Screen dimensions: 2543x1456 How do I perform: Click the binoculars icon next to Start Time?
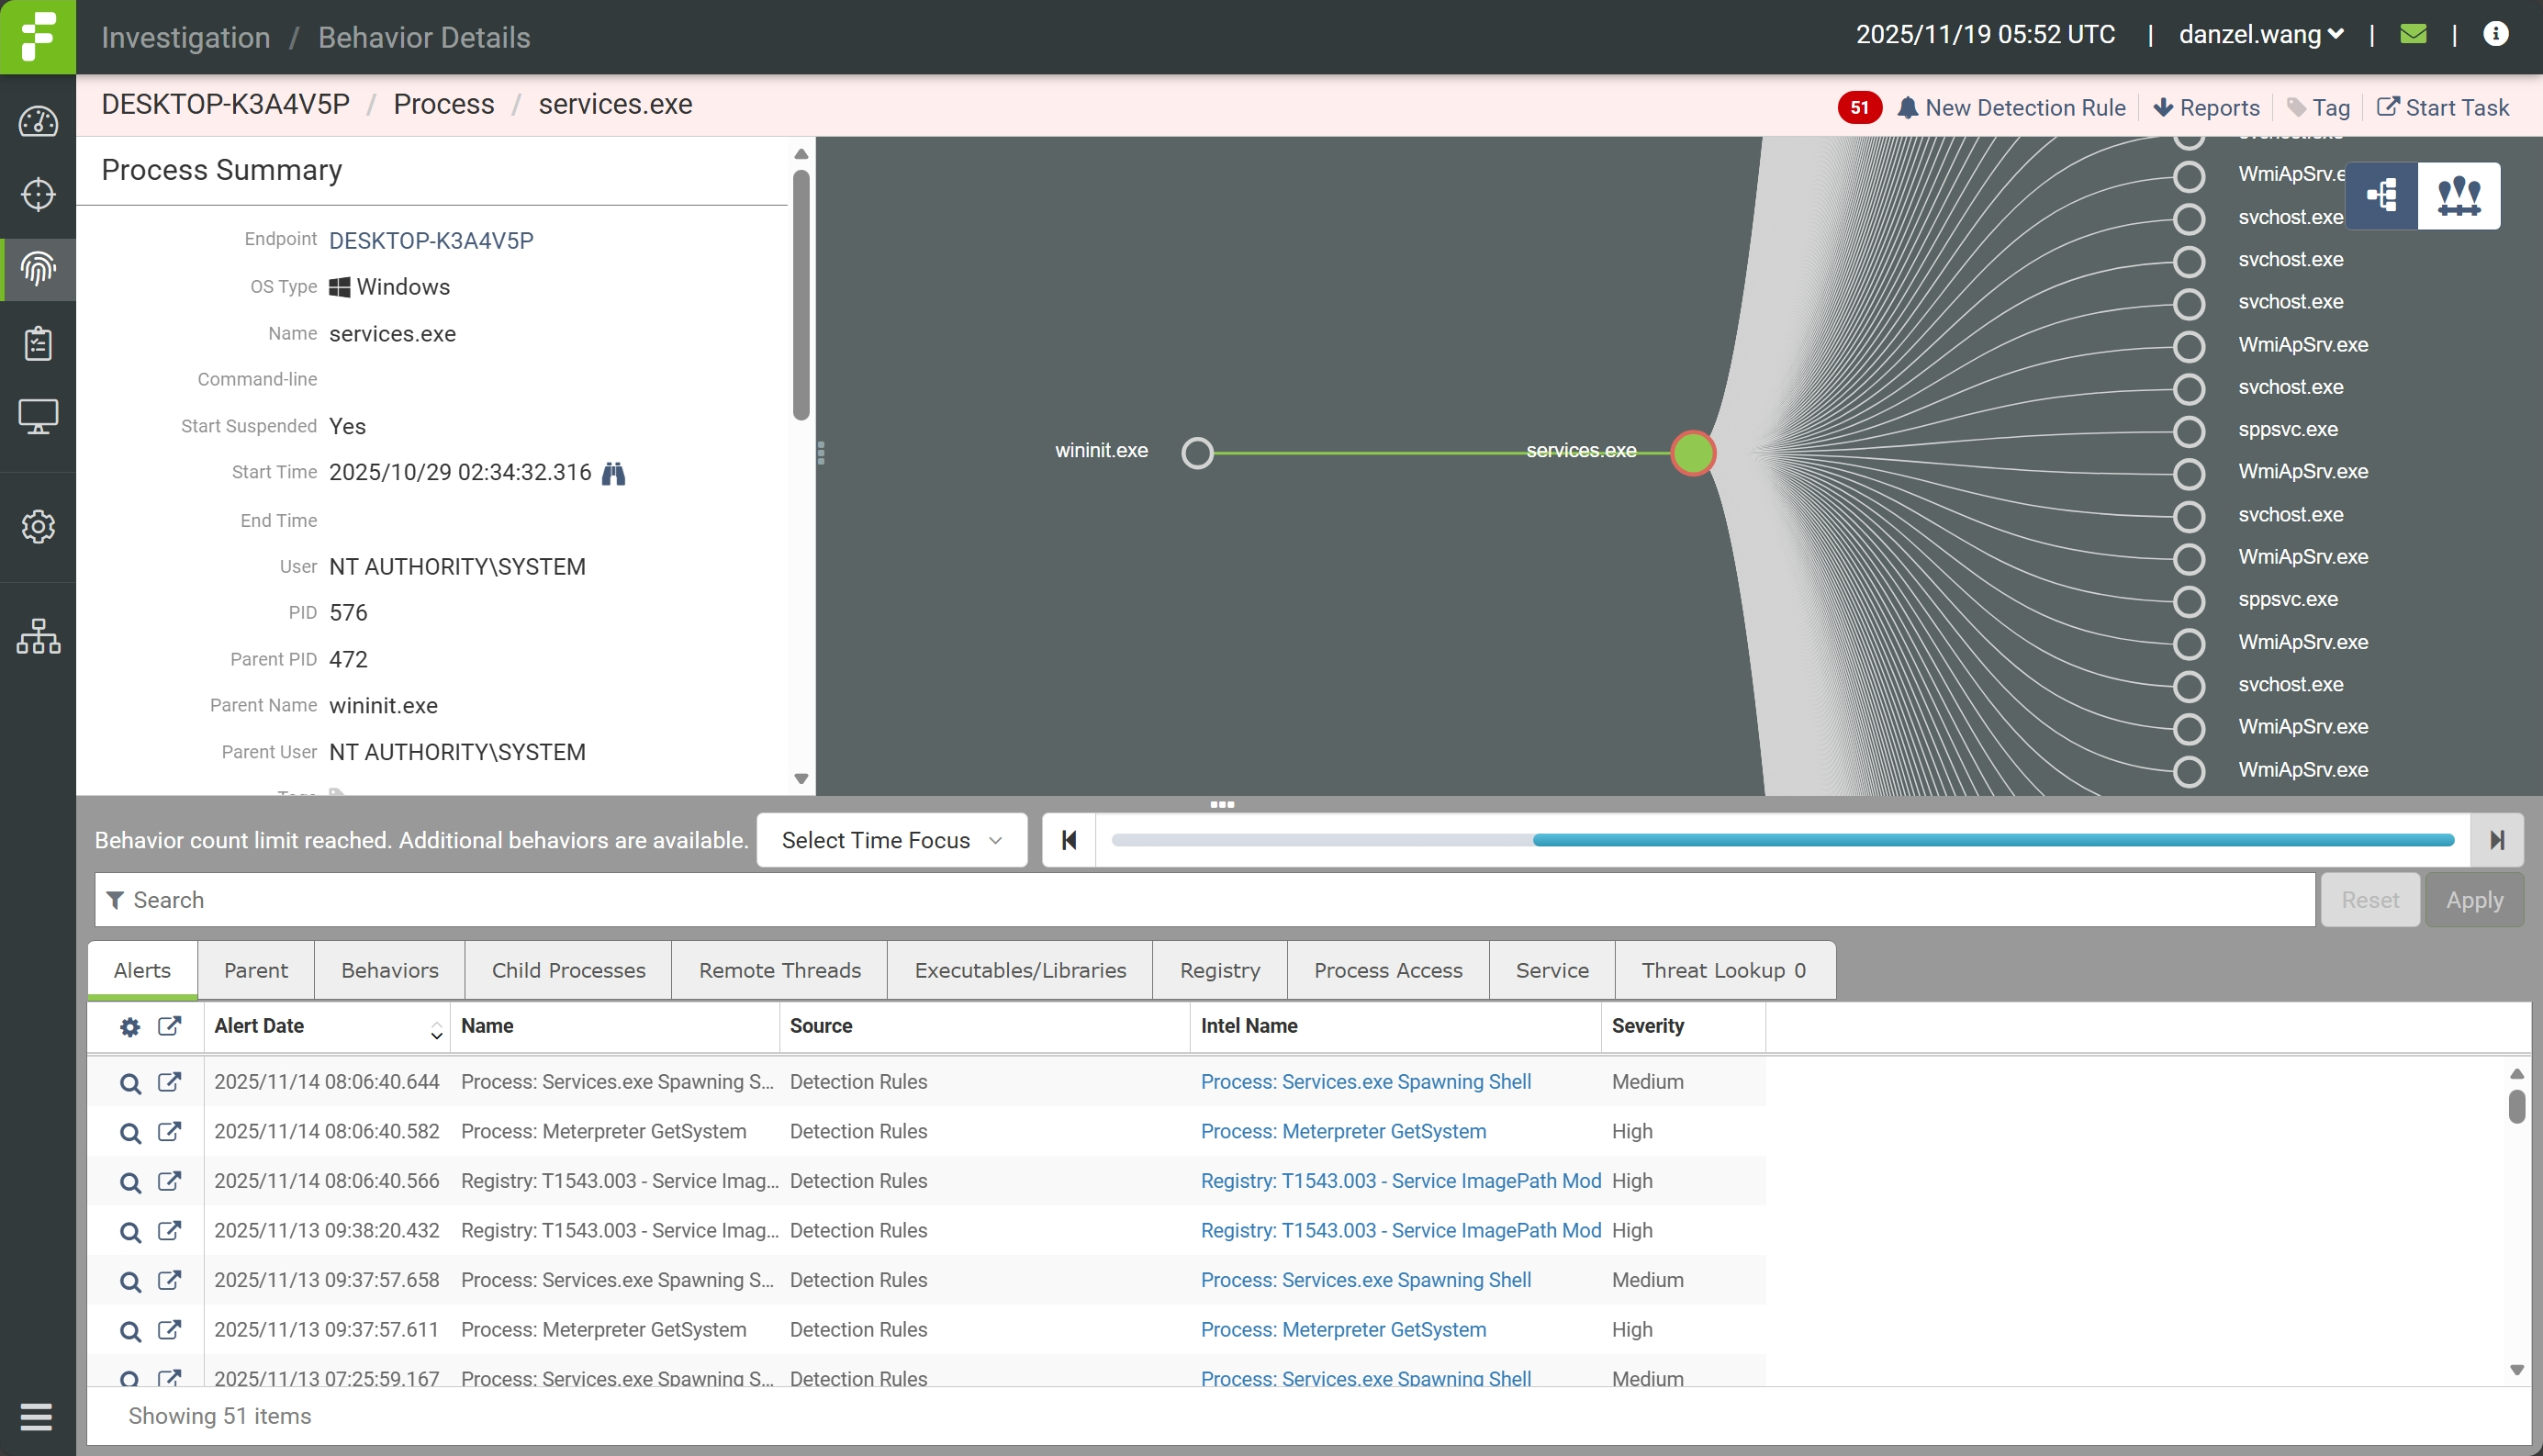pyautogui.click(x=613, y=473)
